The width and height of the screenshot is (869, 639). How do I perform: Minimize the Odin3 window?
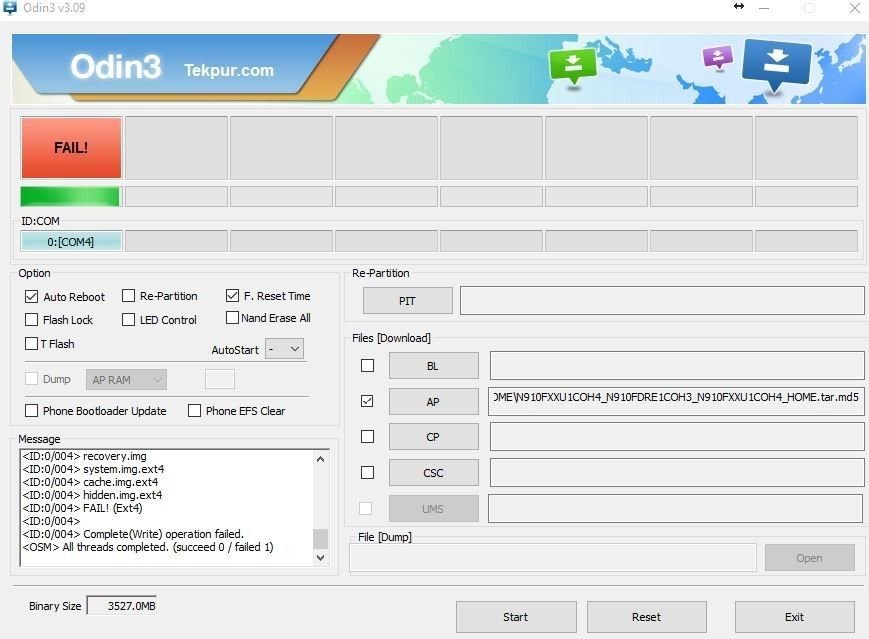(764, 8)
